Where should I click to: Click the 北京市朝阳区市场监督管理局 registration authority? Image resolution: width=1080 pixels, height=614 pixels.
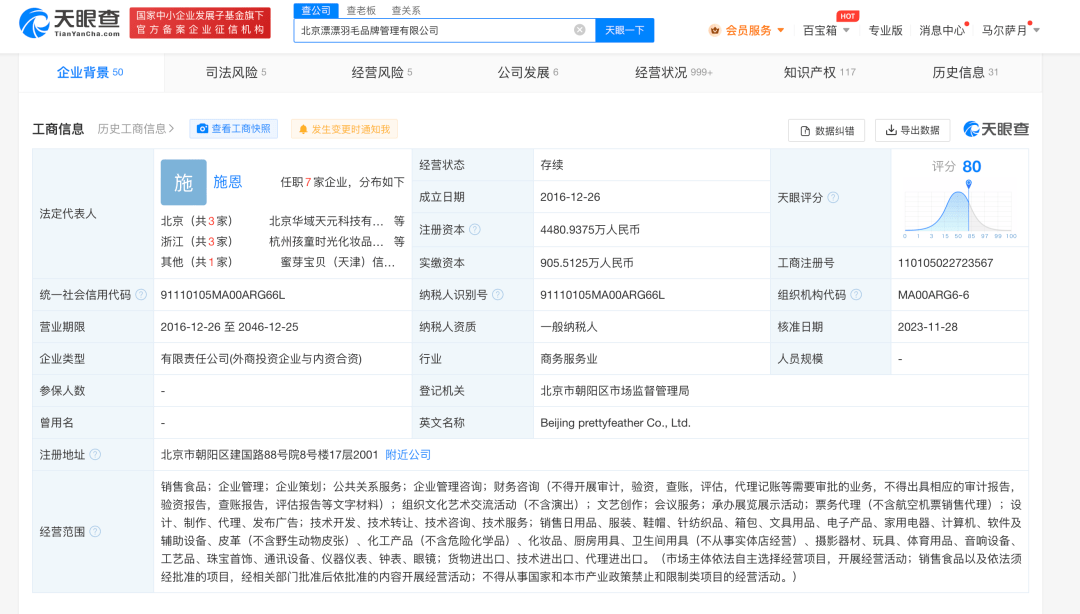pos(615,391)
